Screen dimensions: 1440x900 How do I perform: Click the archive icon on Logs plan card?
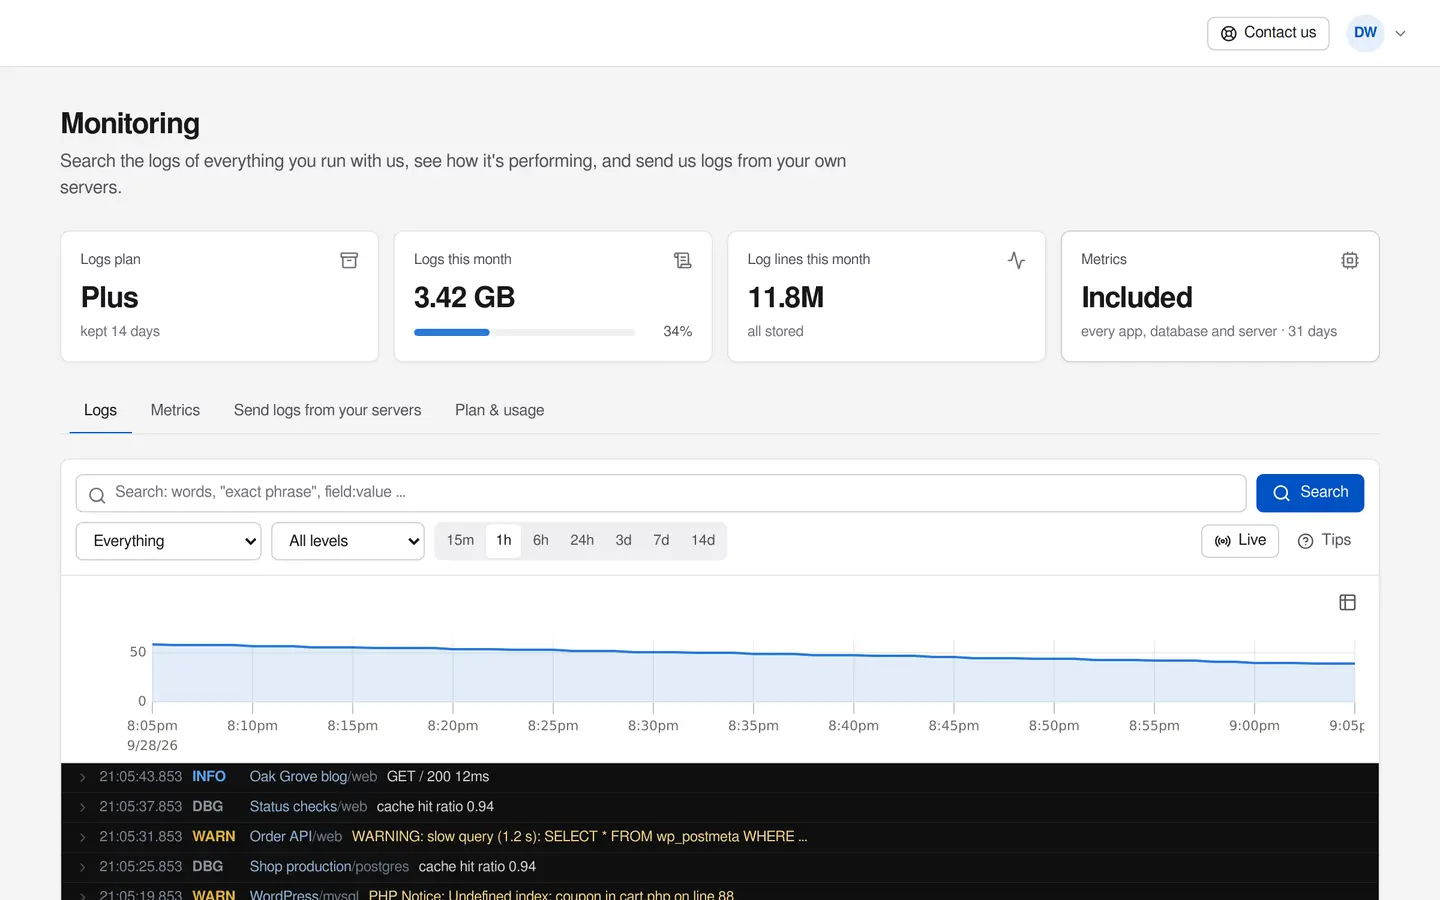[349, 260]
